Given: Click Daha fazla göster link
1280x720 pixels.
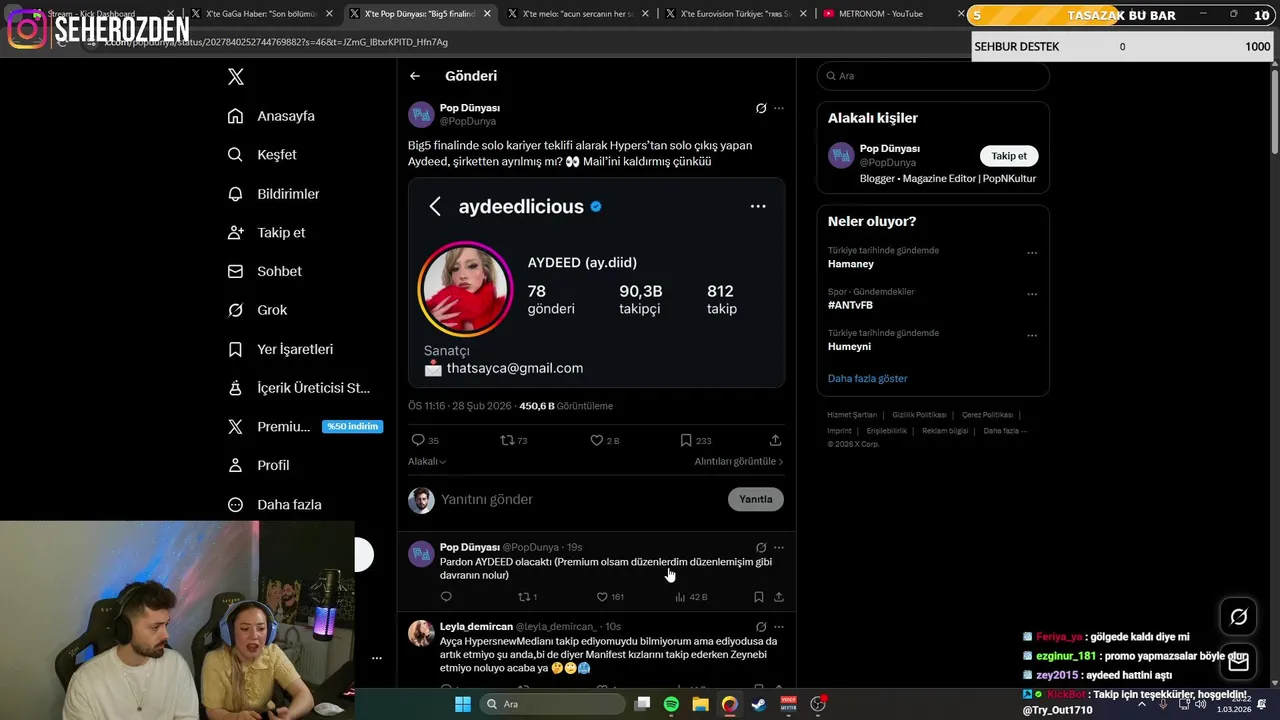Looking at the screenshot, I should click(x=867, y=379).
